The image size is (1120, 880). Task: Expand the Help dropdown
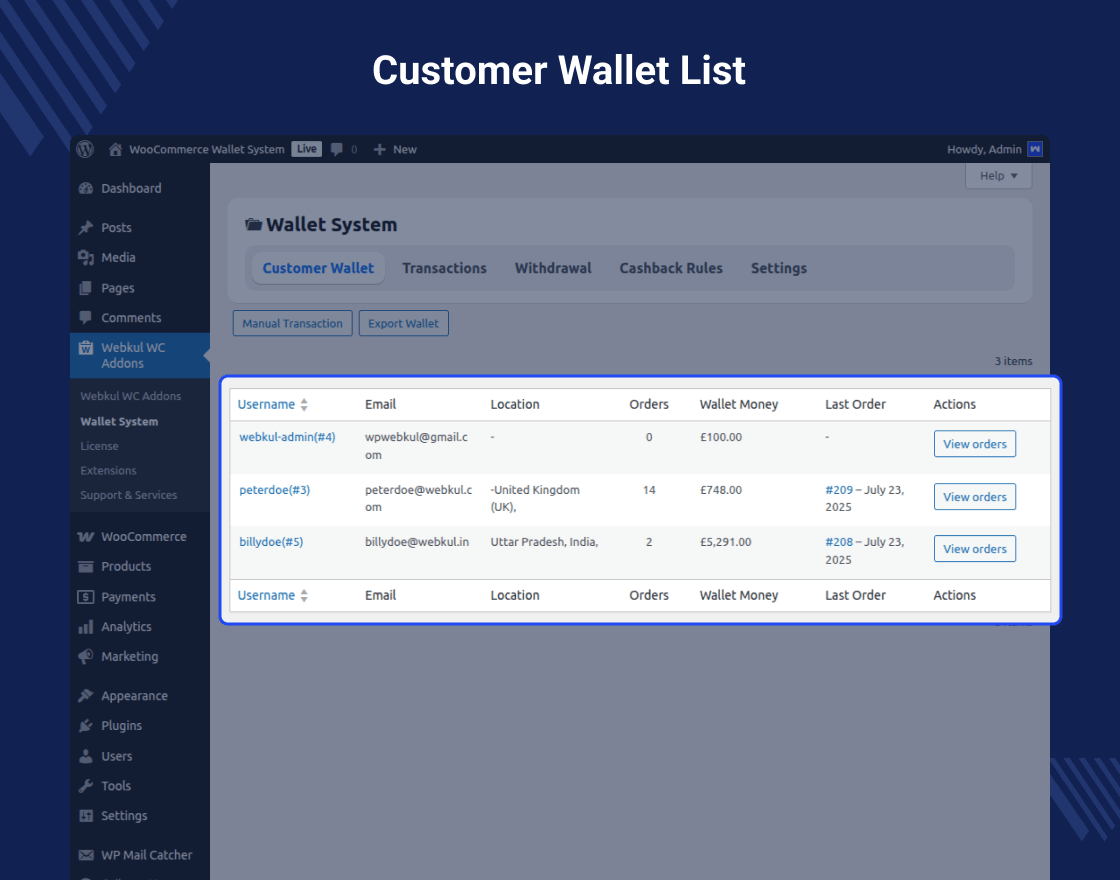[998, 176]
